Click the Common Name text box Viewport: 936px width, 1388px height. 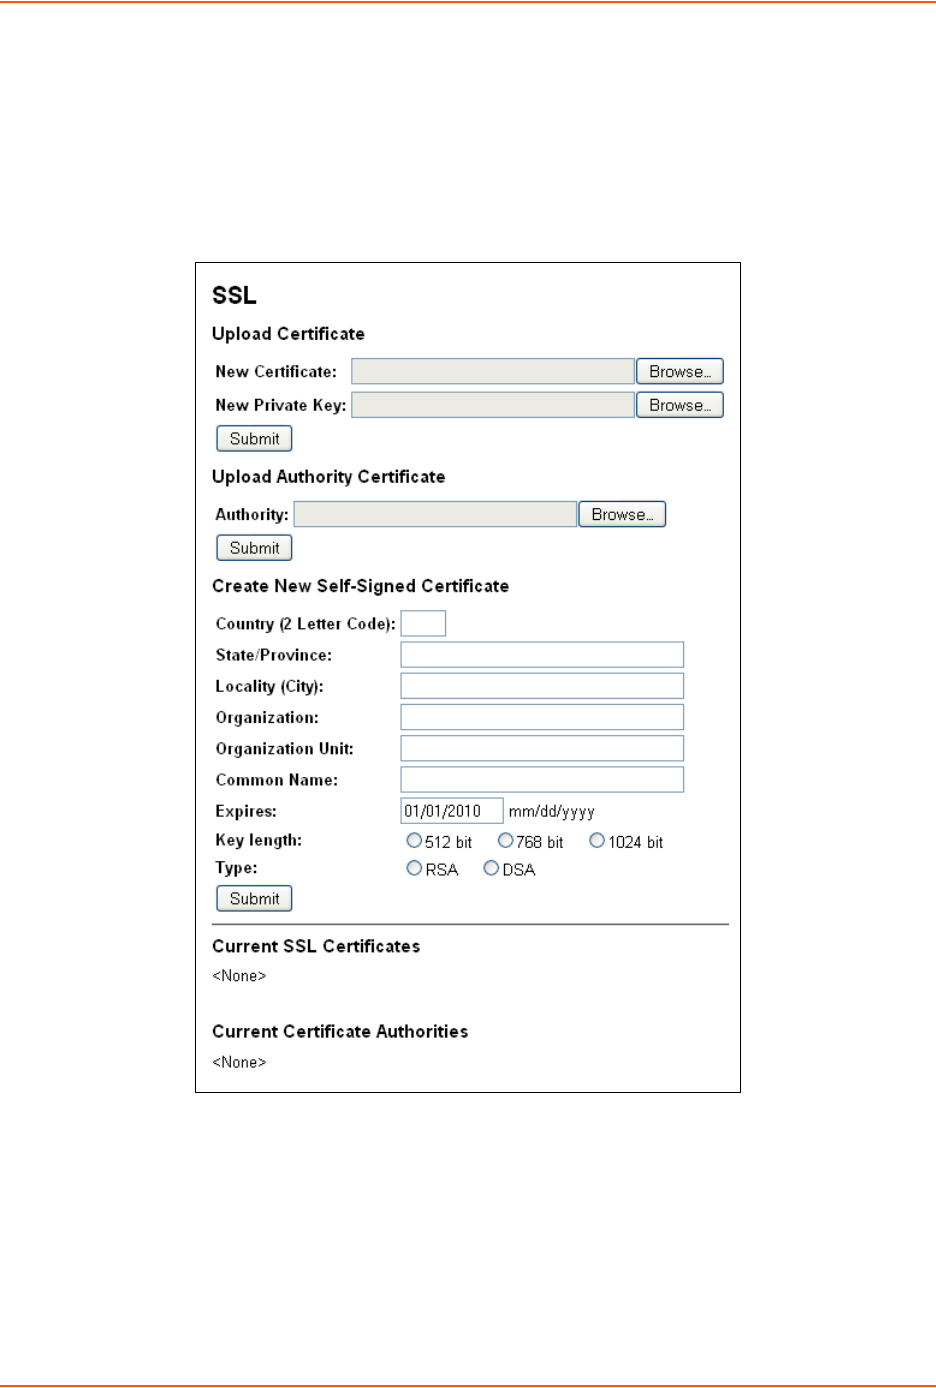pyautogui.click(x=542, y=779)
